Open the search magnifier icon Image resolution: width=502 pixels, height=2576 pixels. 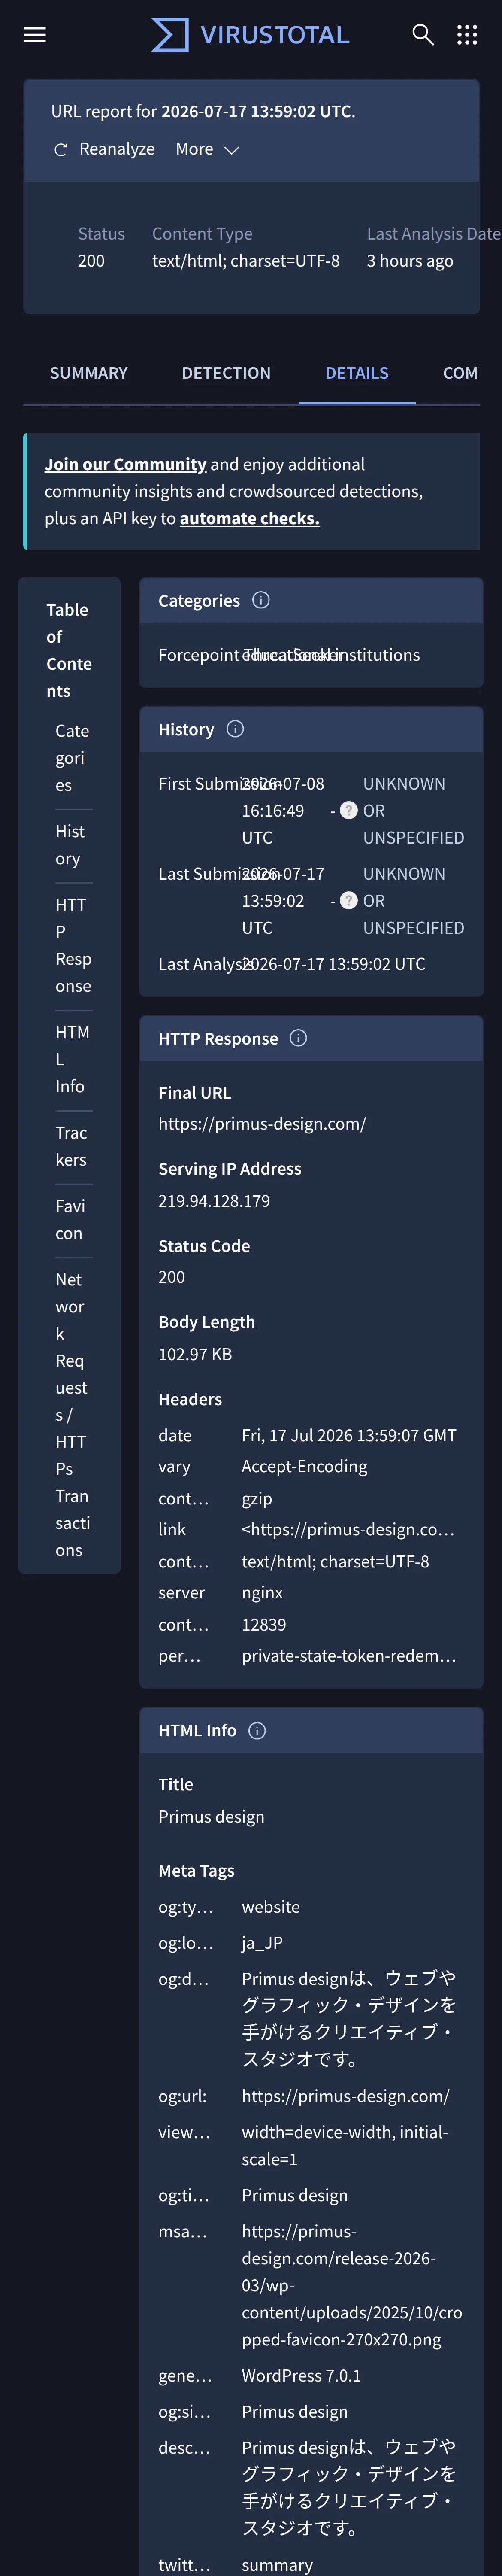point(423,35)
